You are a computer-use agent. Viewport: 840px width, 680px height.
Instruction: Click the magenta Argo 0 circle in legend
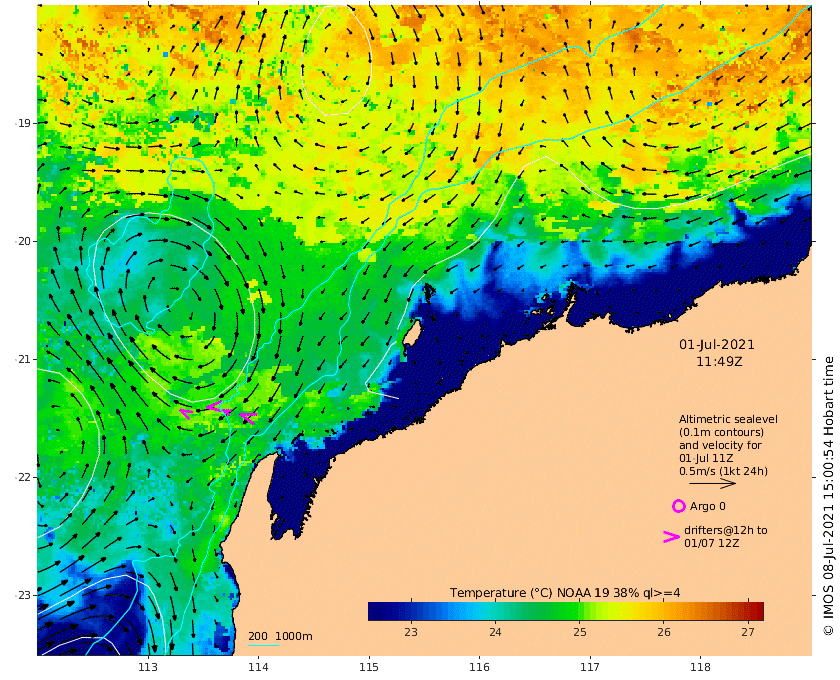click(678, 506)
